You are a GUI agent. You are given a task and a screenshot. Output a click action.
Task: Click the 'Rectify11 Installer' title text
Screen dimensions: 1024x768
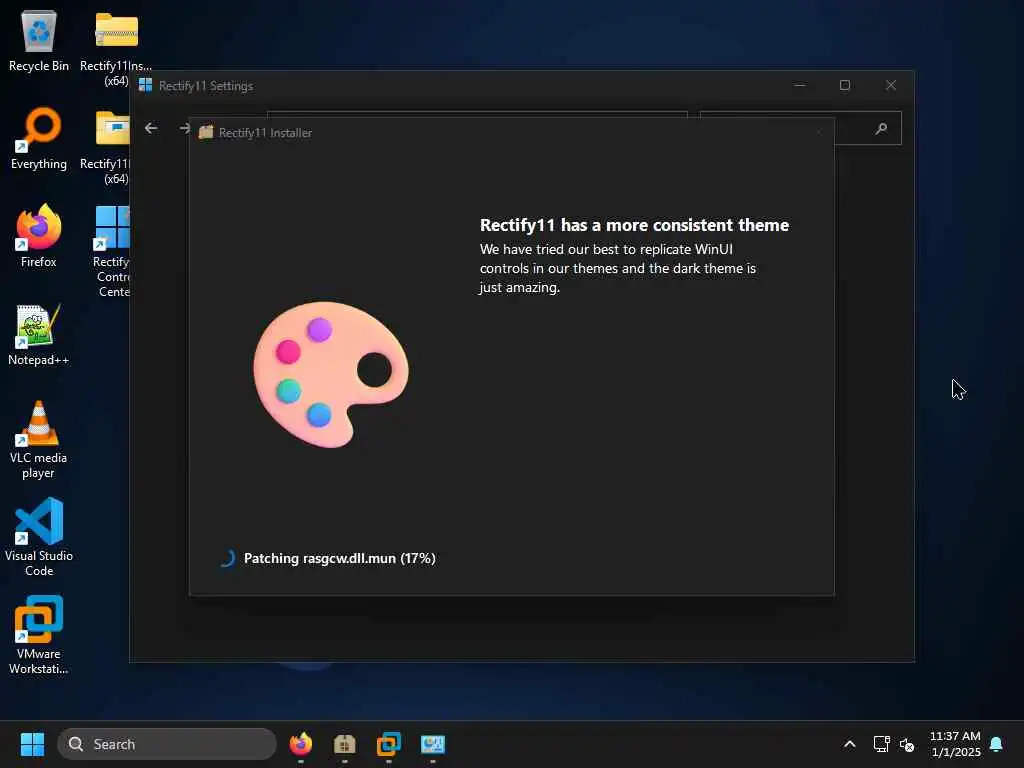tap(265, 133)
